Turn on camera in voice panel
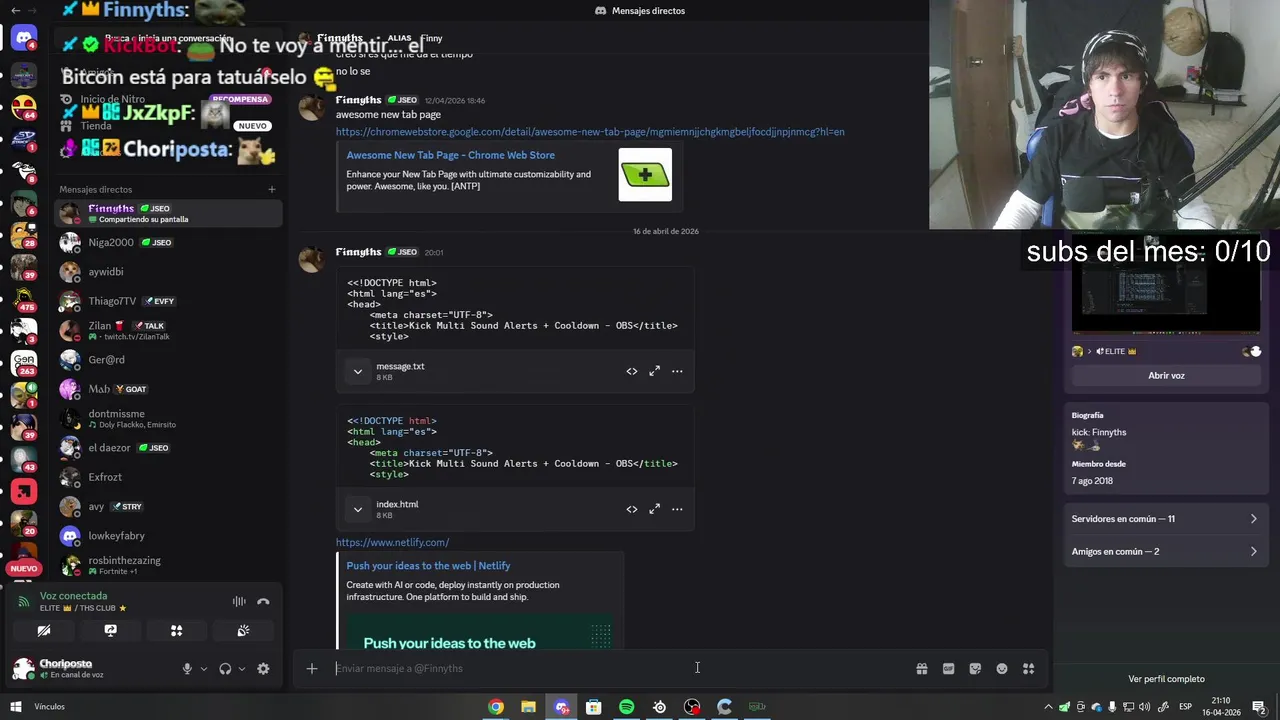This screenshot has width=1280, height=720. (x=44, y=631)
